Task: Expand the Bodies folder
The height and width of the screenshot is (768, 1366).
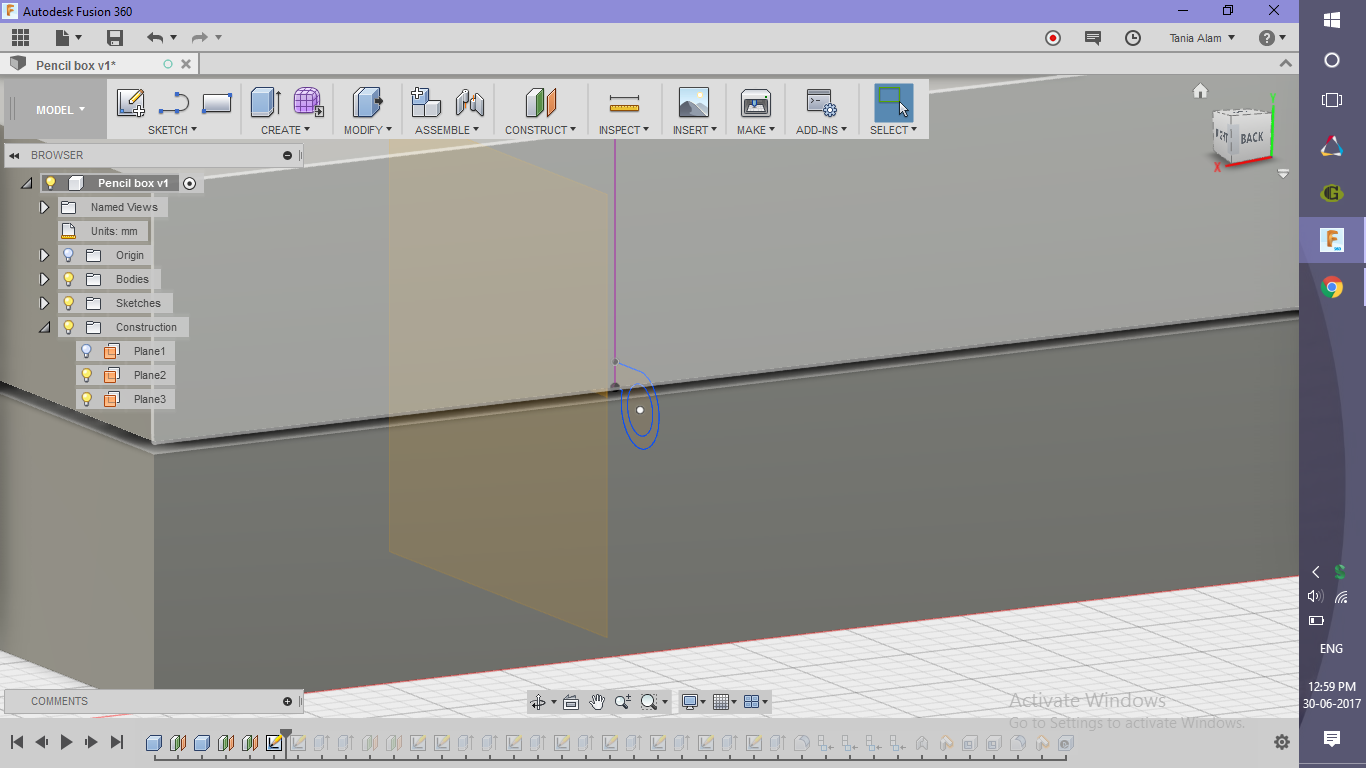Action: (44, 279)
